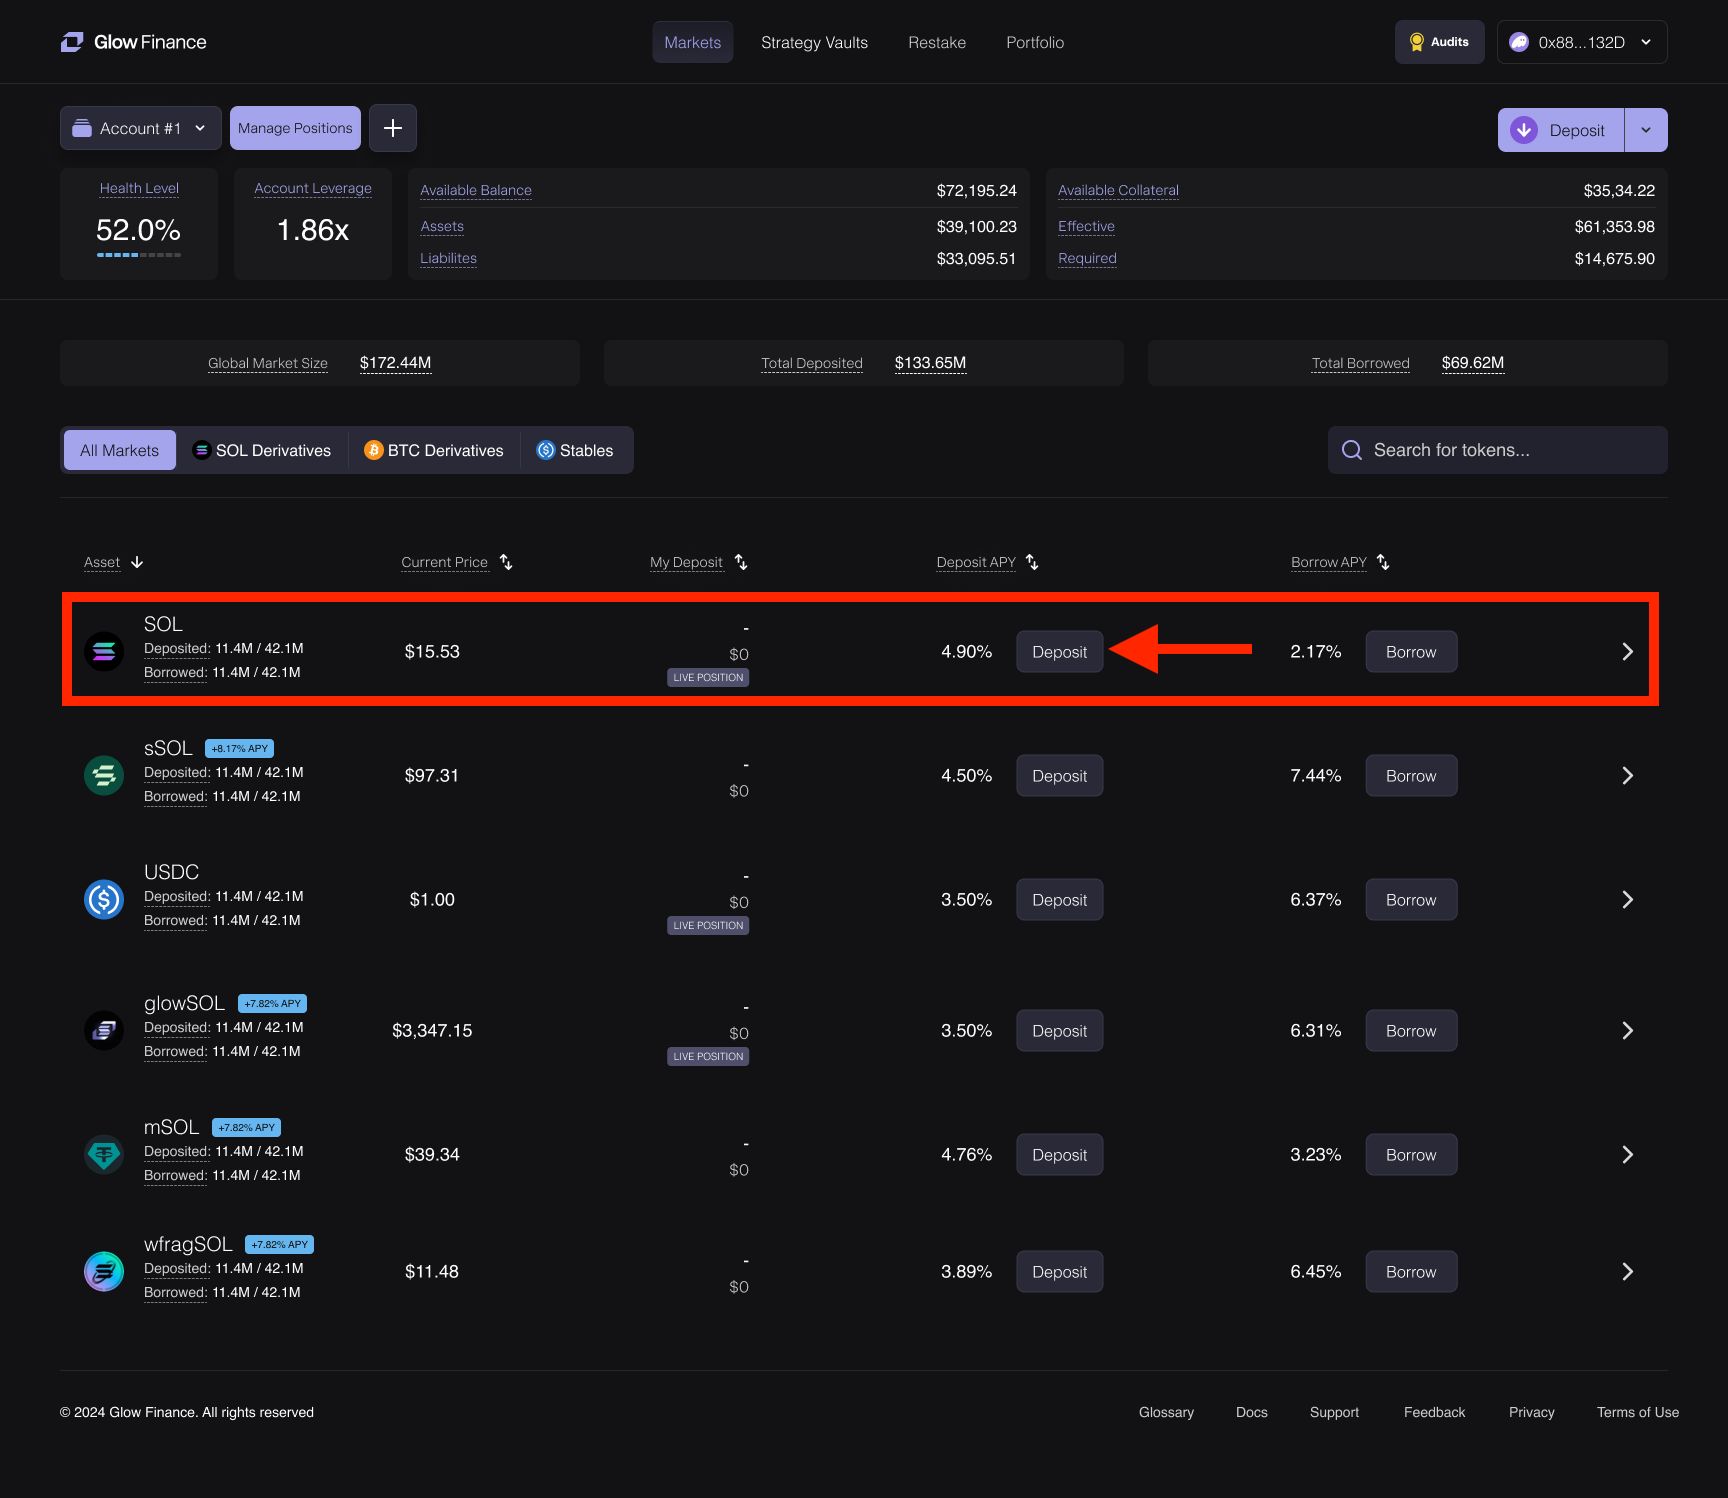The image size is (1728, 1498).
Task: Click the mSOL token icon
Action: point(104,1155)
